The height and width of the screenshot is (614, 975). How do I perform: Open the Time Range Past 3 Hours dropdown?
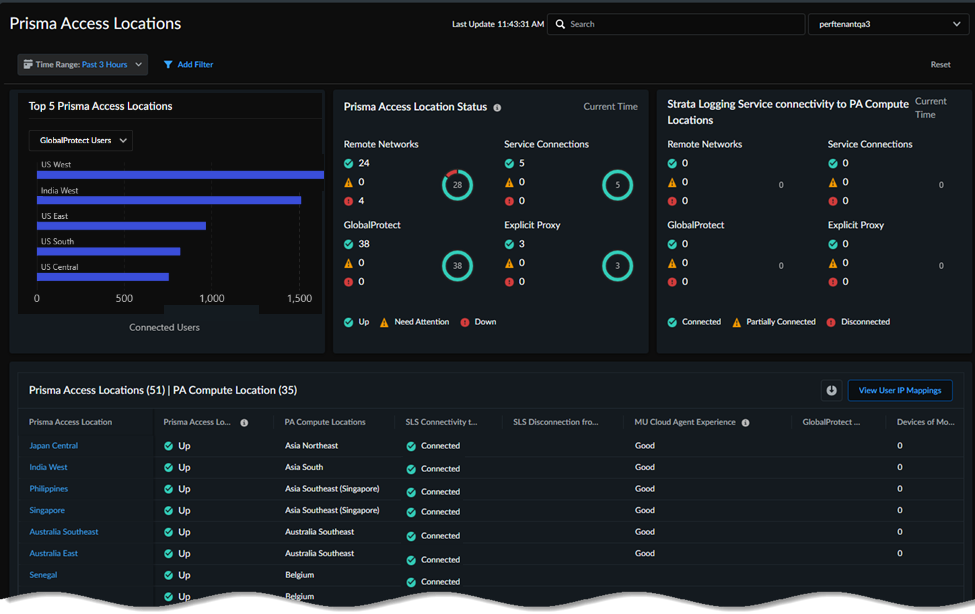(82, 65)
